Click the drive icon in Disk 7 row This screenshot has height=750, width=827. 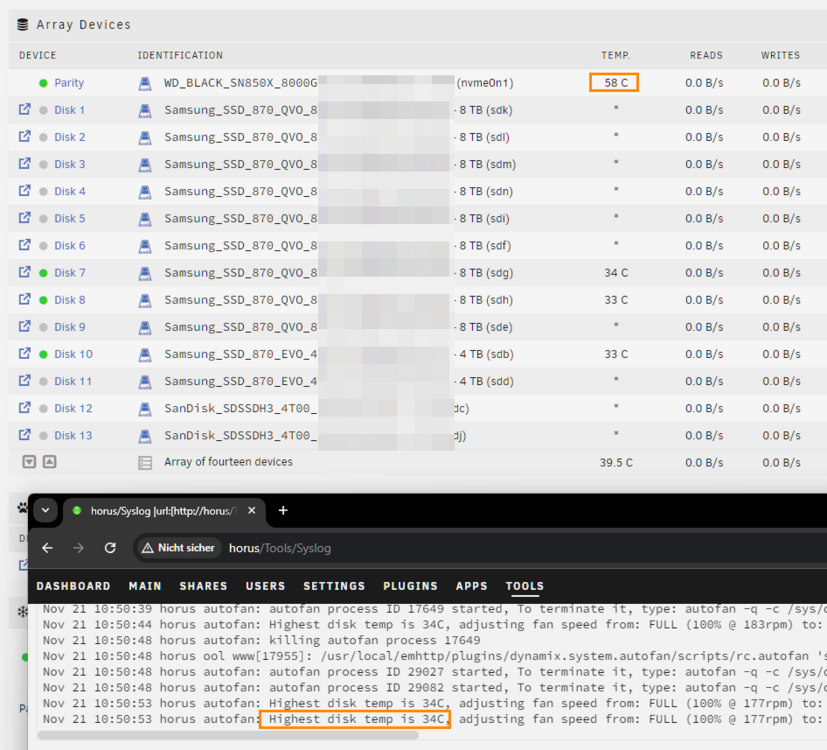(145, 273)
